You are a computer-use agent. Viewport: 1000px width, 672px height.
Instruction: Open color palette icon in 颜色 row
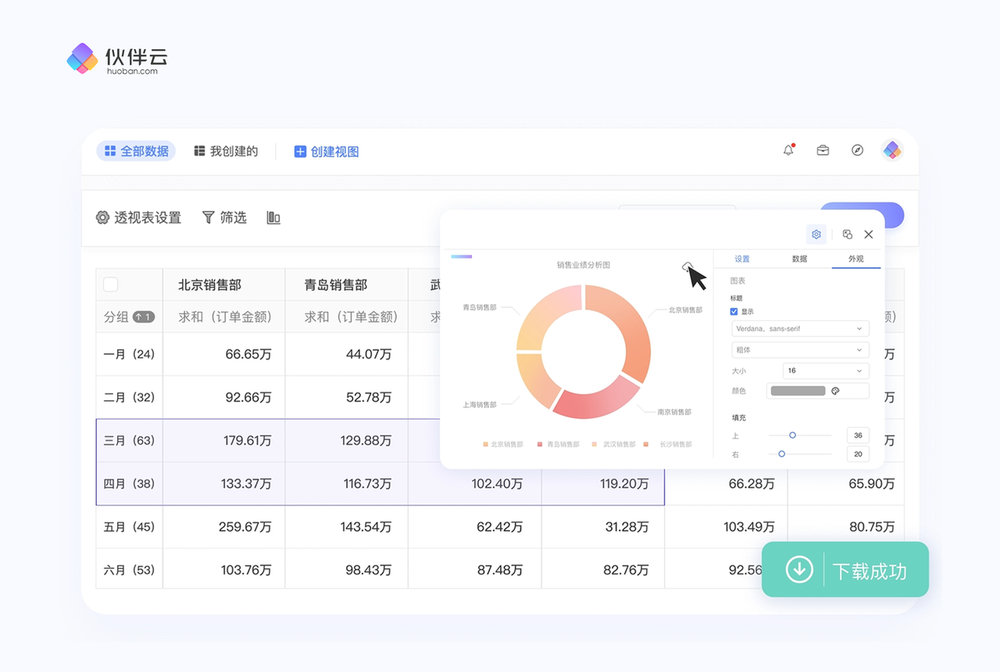pyautogui.click(x=836, y=391)
